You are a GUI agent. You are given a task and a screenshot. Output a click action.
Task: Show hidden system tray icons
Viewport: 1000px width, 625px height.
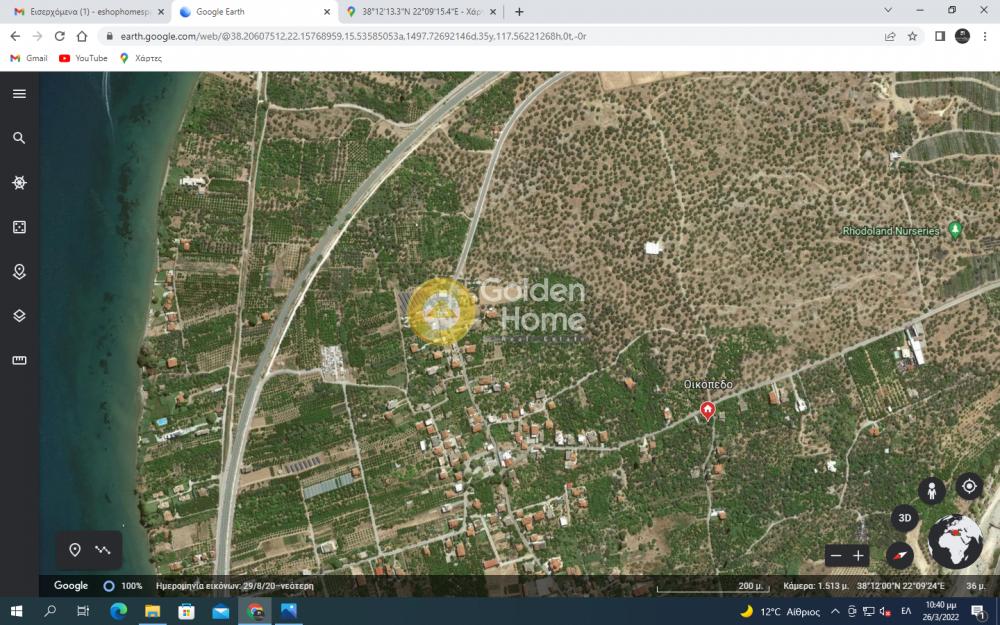pos(835,611)
